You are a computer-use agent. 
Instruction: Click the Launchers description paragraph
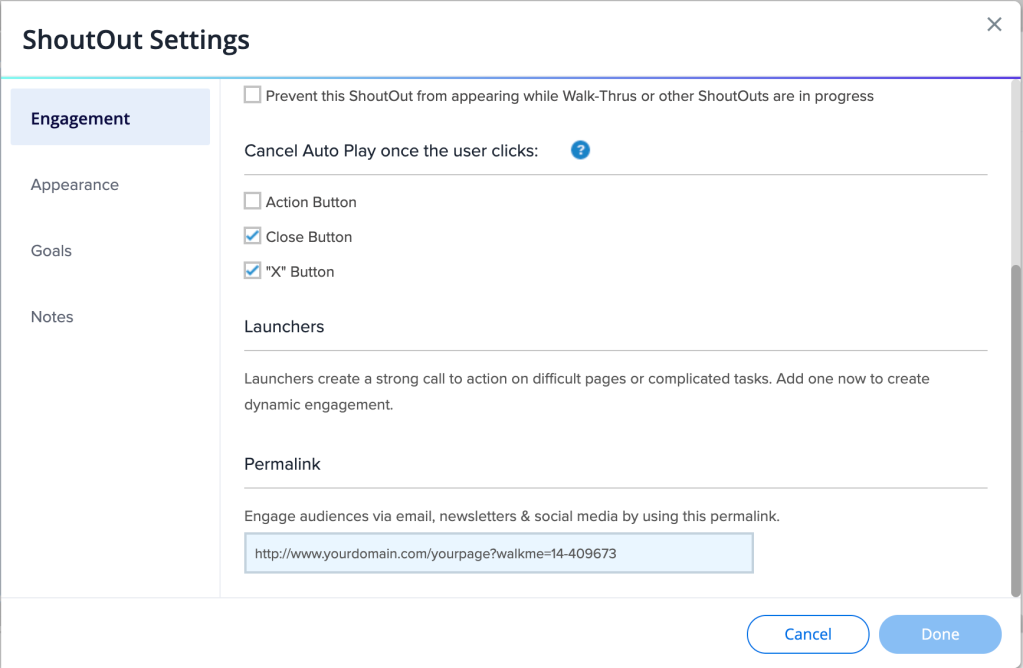(586, 392)
